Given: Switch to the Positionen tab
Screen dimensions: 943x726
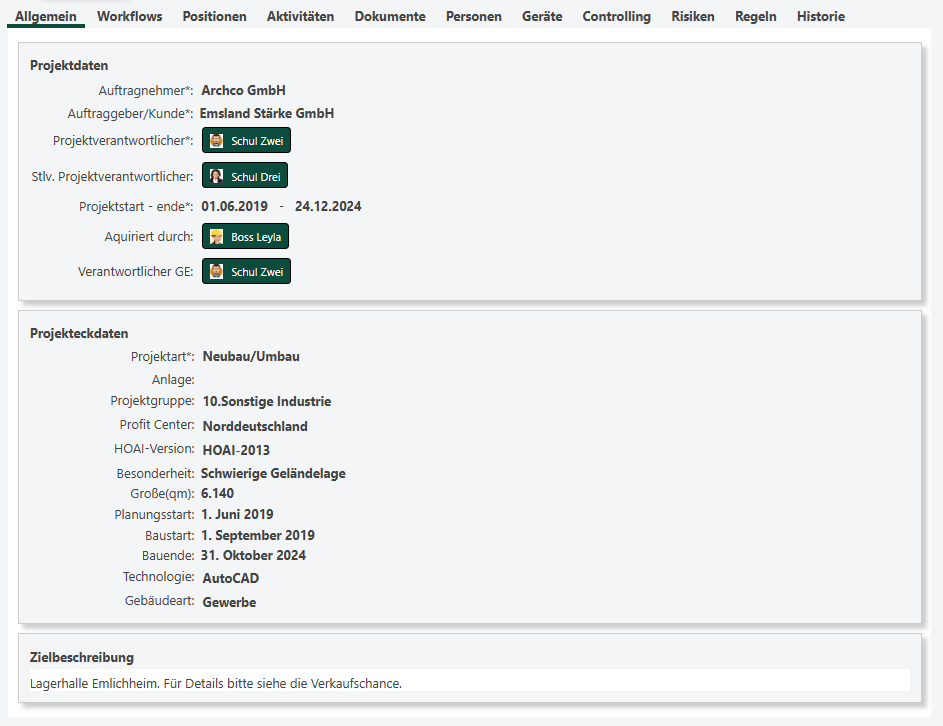Looking at the screenshot, I should tap(214, 17).
